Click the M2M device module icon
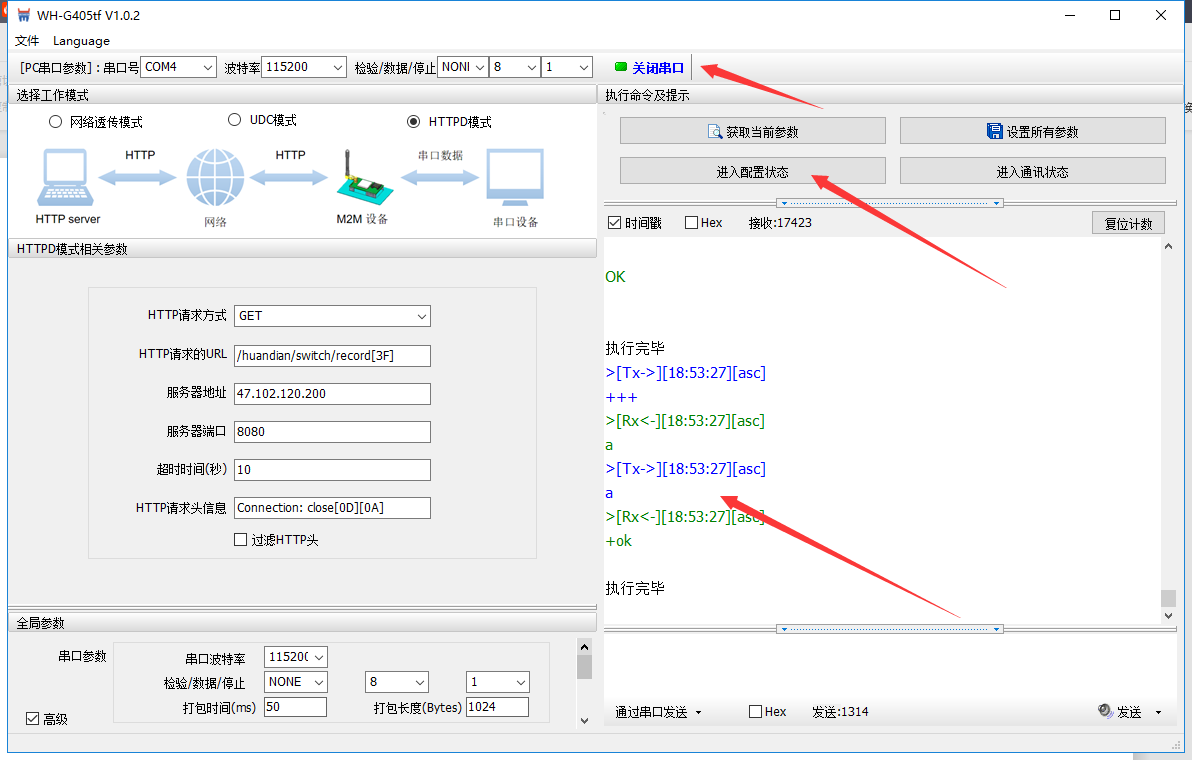The image size is (1192, 760). [x=358, y=180]
